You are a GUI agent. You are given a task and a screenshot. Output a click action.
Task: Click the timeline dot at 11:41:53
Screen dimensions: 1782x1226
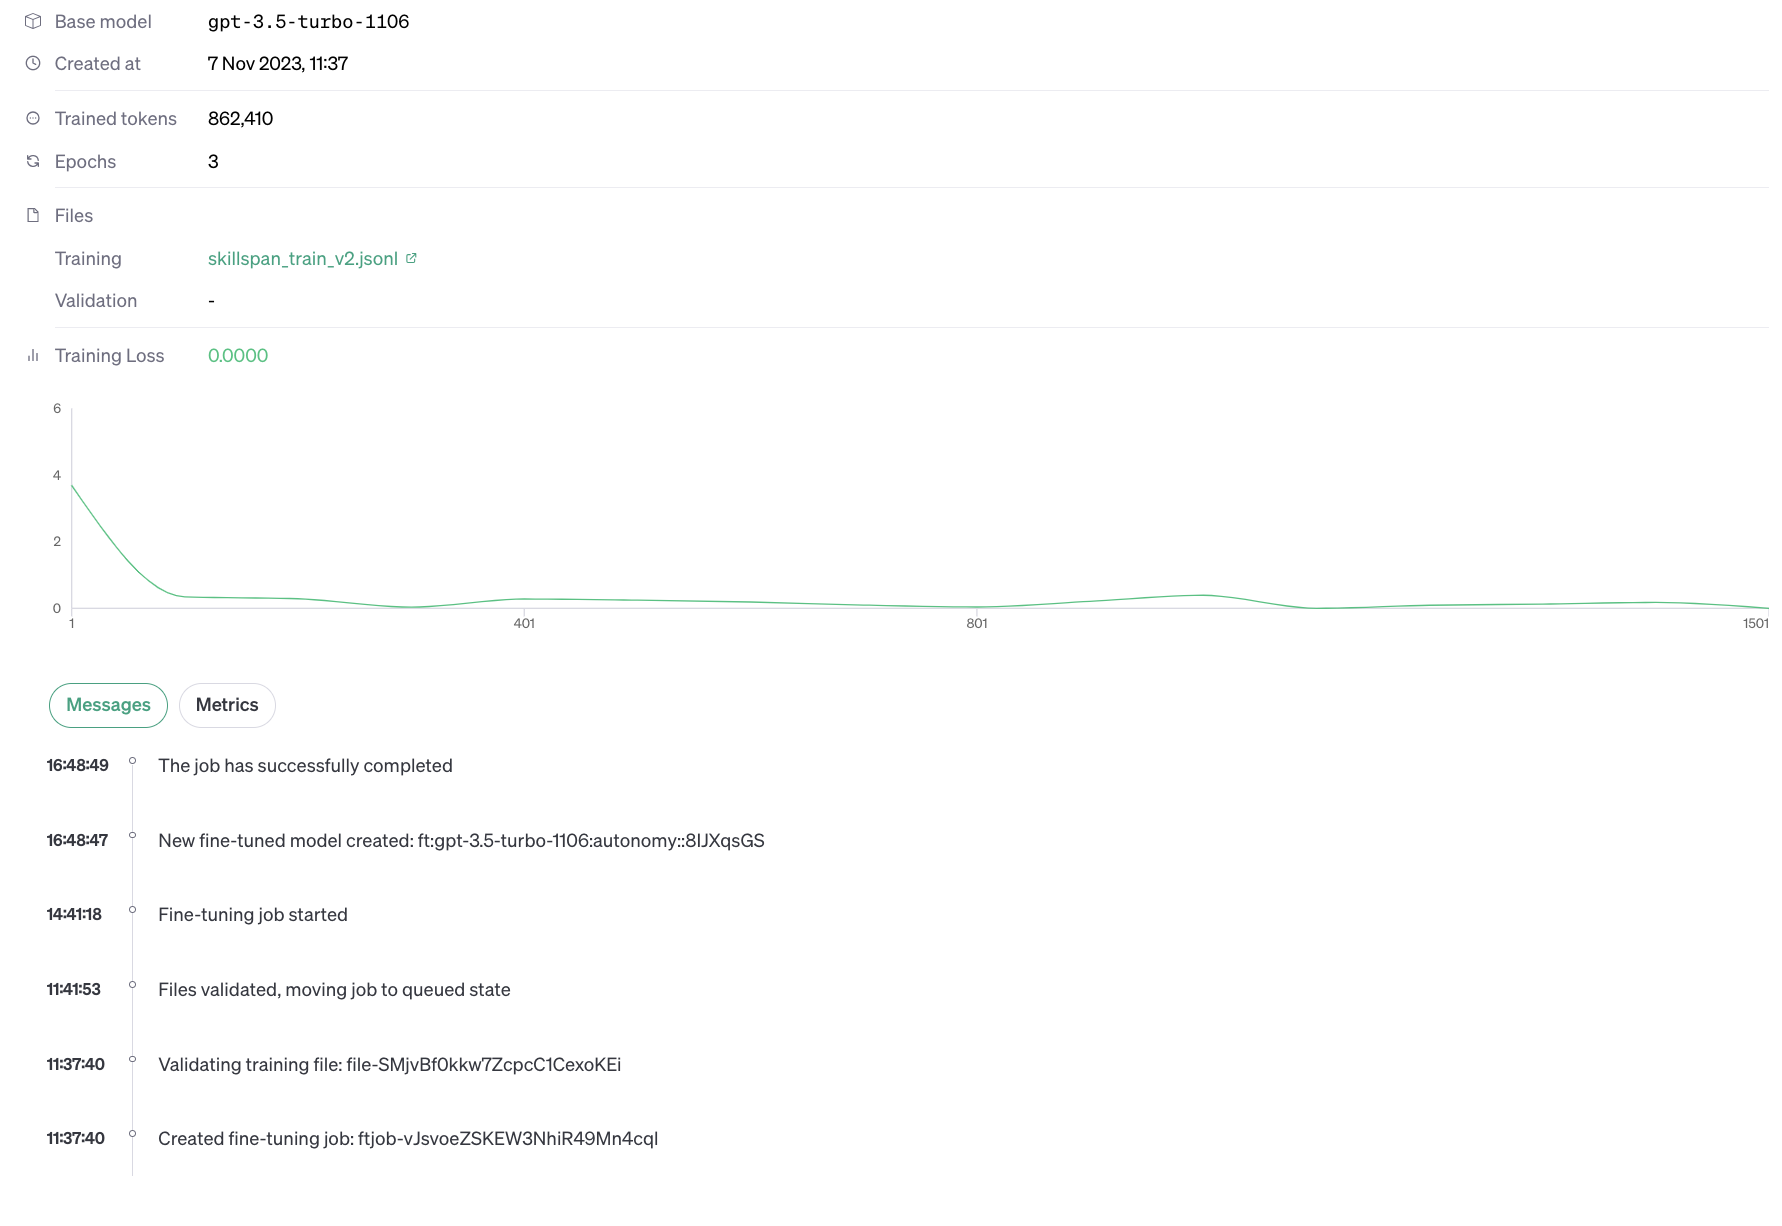[x=132, y=985]
